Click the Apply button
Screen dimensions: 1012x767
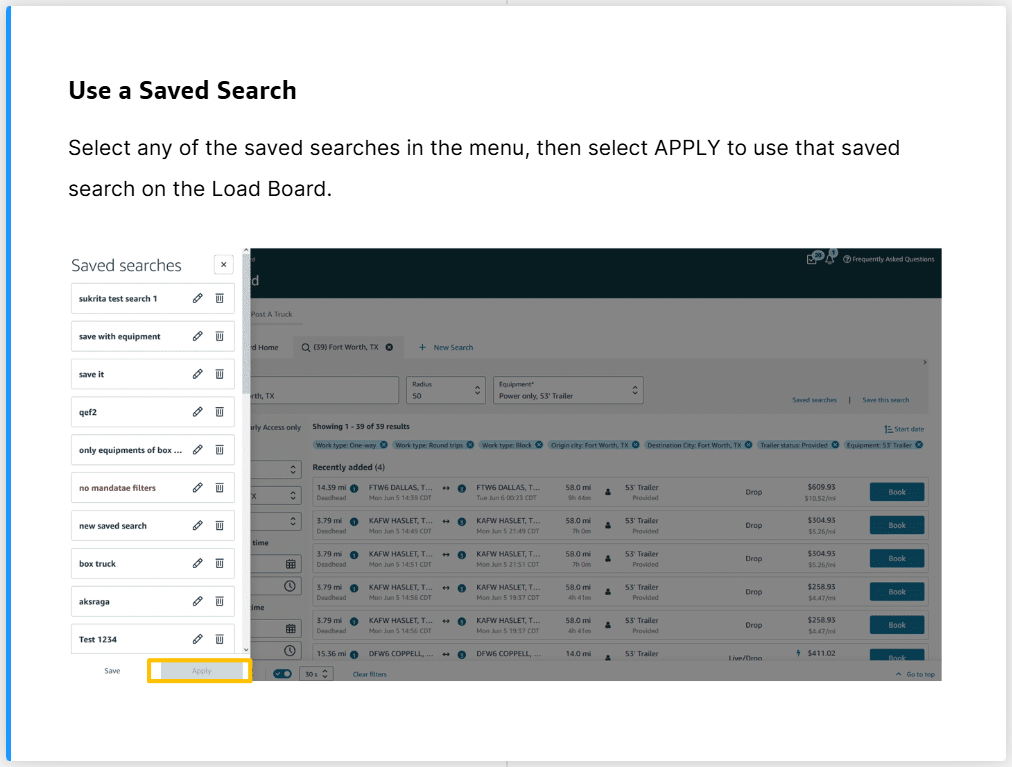click(x=201, y=671)
